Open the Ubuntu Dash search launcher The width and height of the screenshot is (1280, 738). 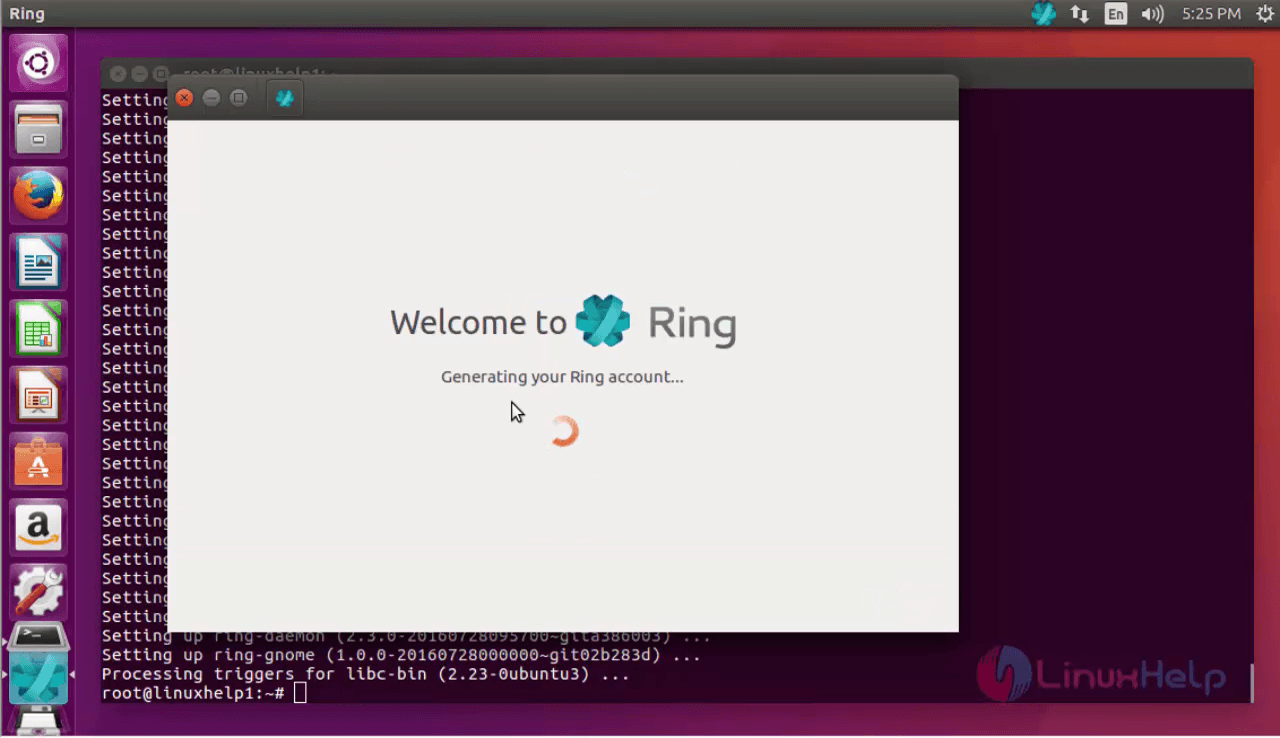[39, 64]
